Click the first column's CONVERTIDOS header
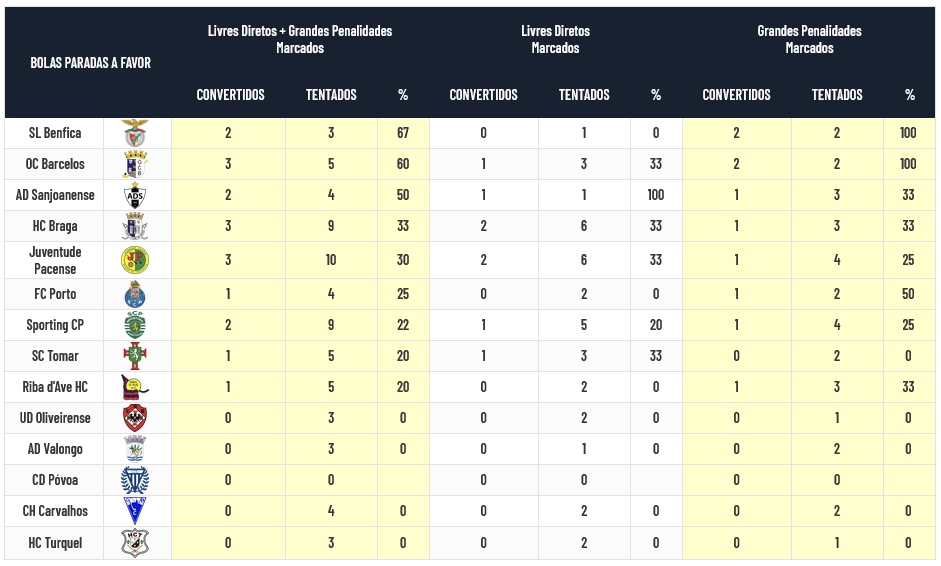This screenshot has height=566, width=941. coord(230,95)
